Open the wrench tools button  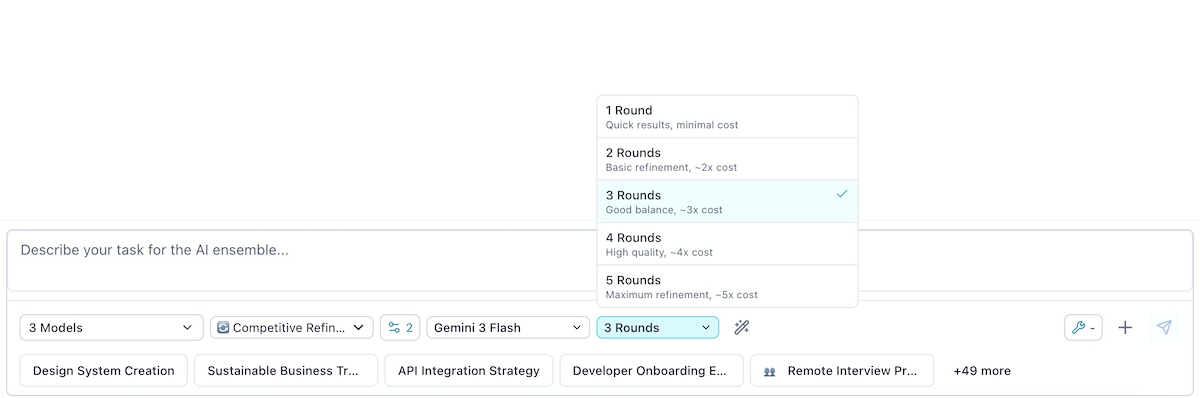[x=1084, y=327]
